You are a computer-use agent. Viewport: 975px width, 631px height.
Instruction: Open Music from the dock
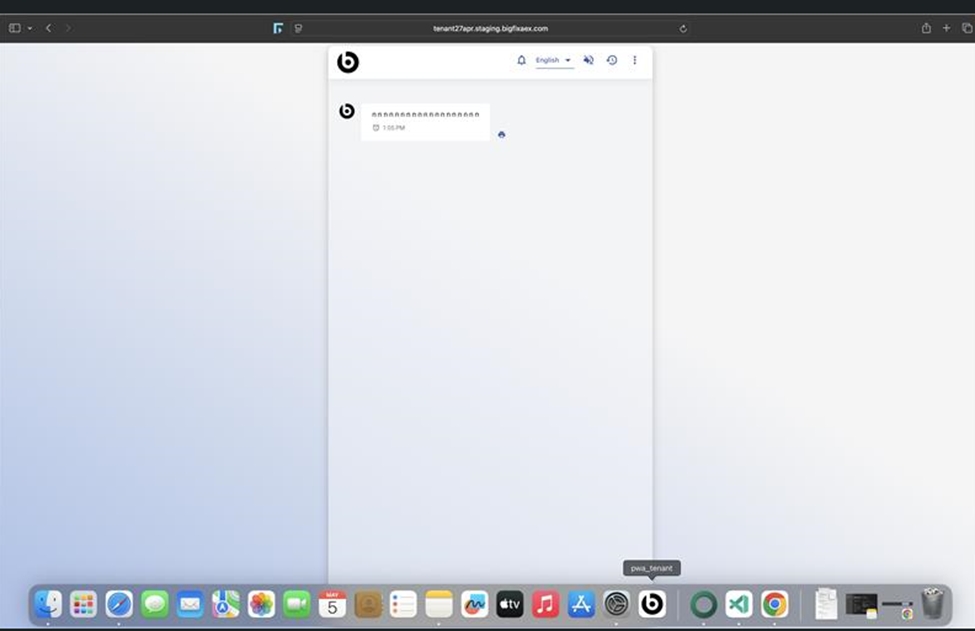point(545,604)
